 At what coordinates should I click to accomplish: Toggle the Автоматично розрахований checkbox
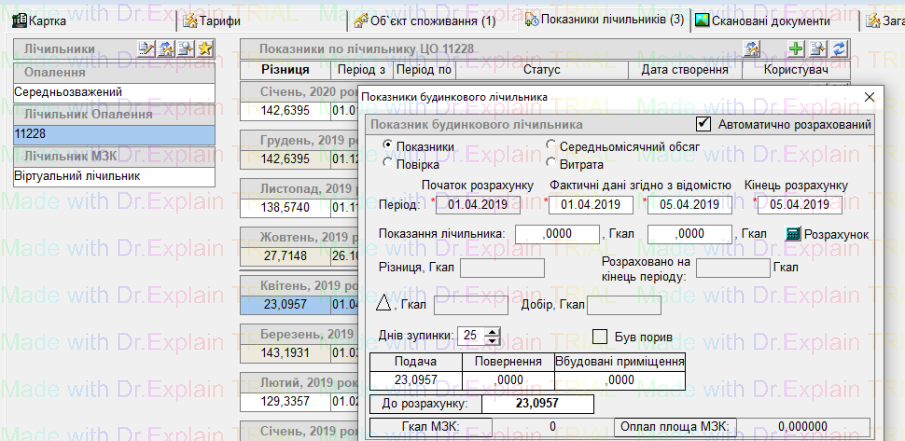pyautogui.click(x=702, y=125)
